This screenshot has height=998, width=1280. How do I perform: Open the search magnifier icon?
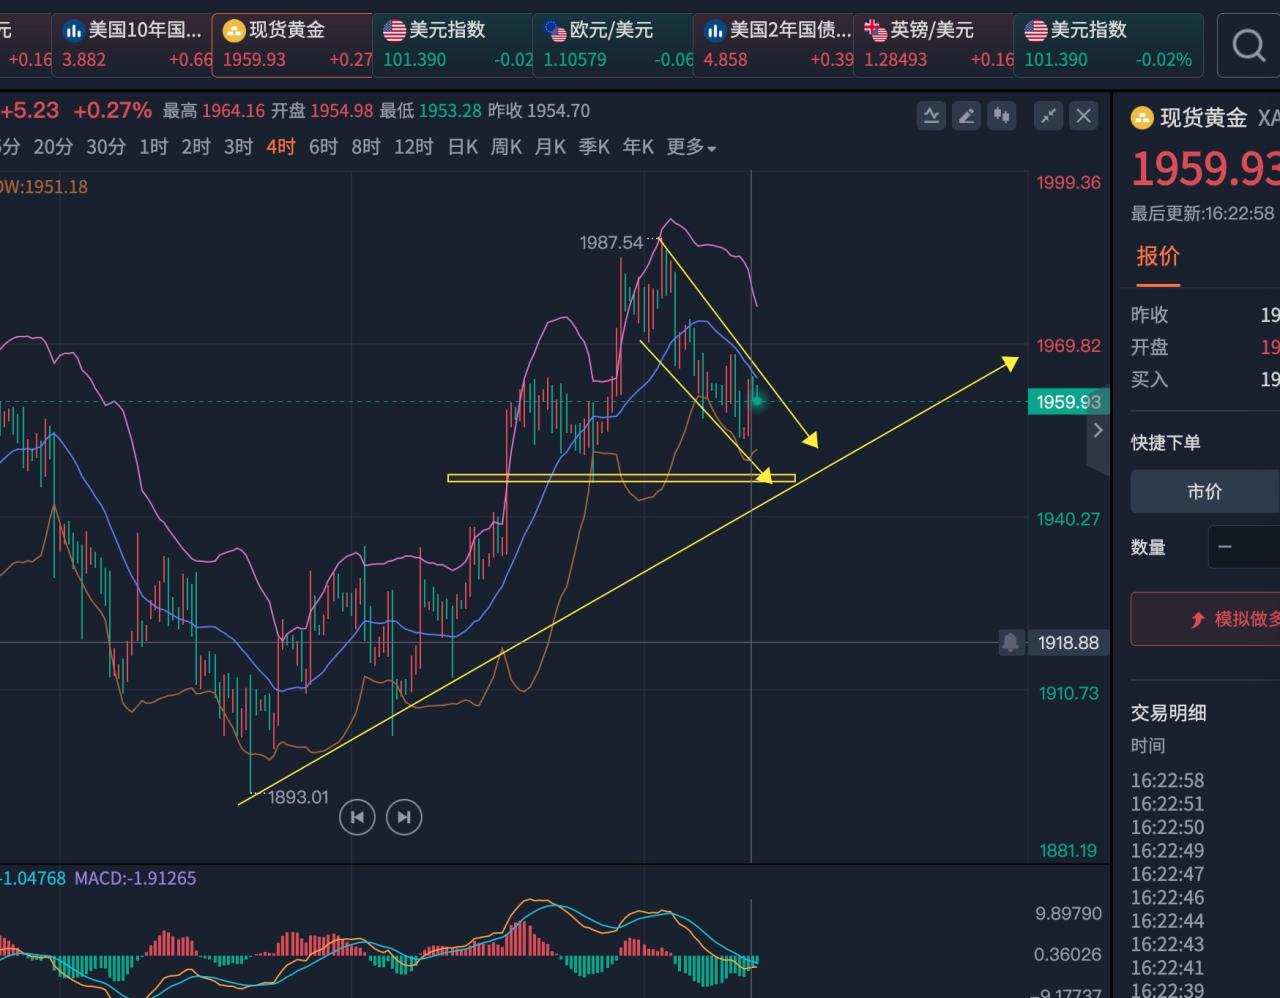(1248, 45)
